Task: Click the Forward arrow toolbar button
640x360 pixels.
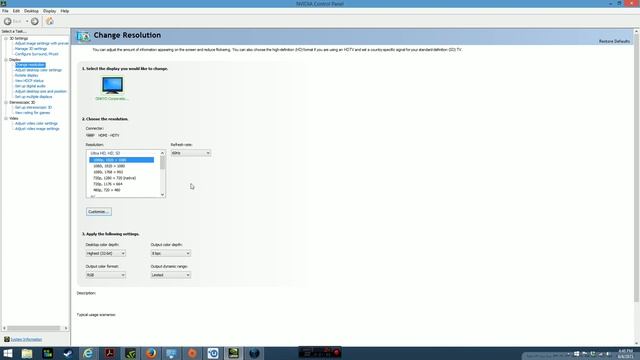Action: [35, 21]
